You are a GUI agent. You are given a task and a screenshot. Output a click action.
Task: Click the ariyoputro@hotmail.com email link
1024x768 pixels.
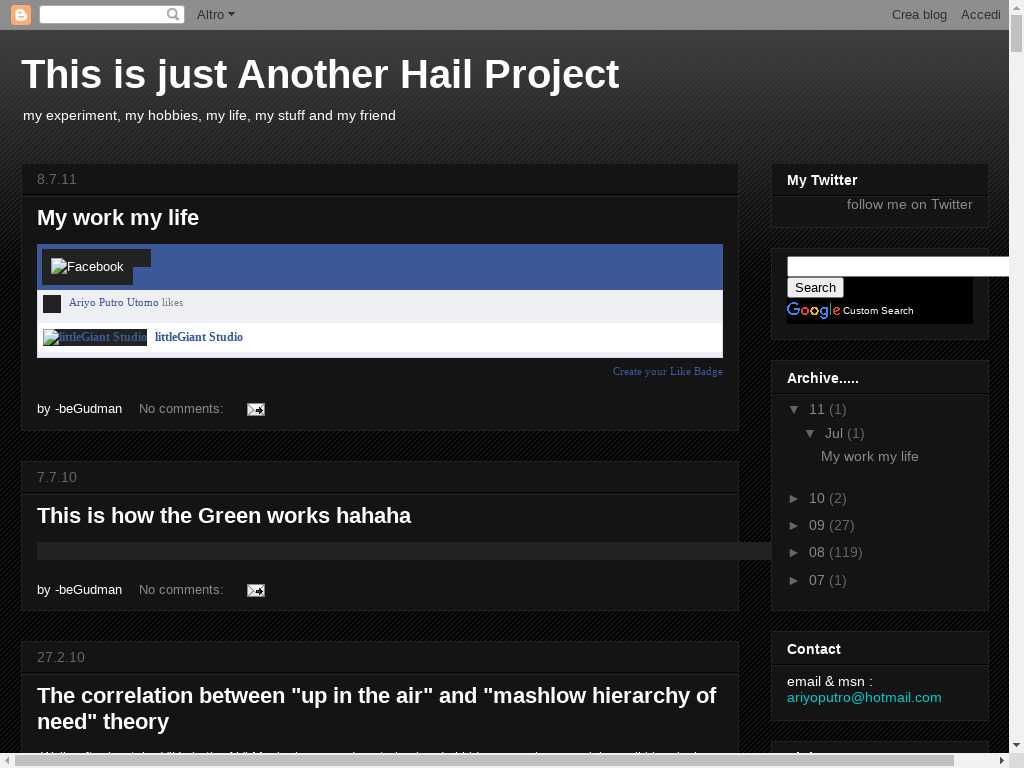coord(863,697)
